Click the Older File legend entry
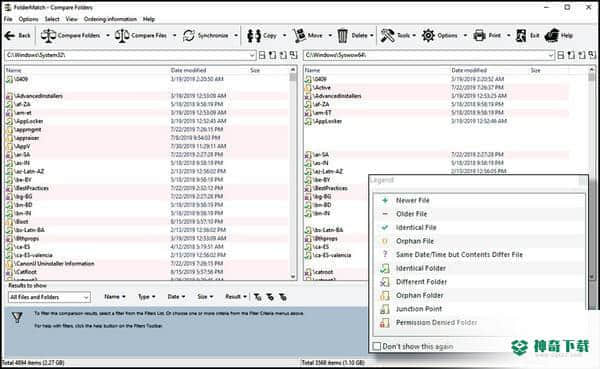The height and width of the screenshot is (369, 600). [x=411, y=214]
